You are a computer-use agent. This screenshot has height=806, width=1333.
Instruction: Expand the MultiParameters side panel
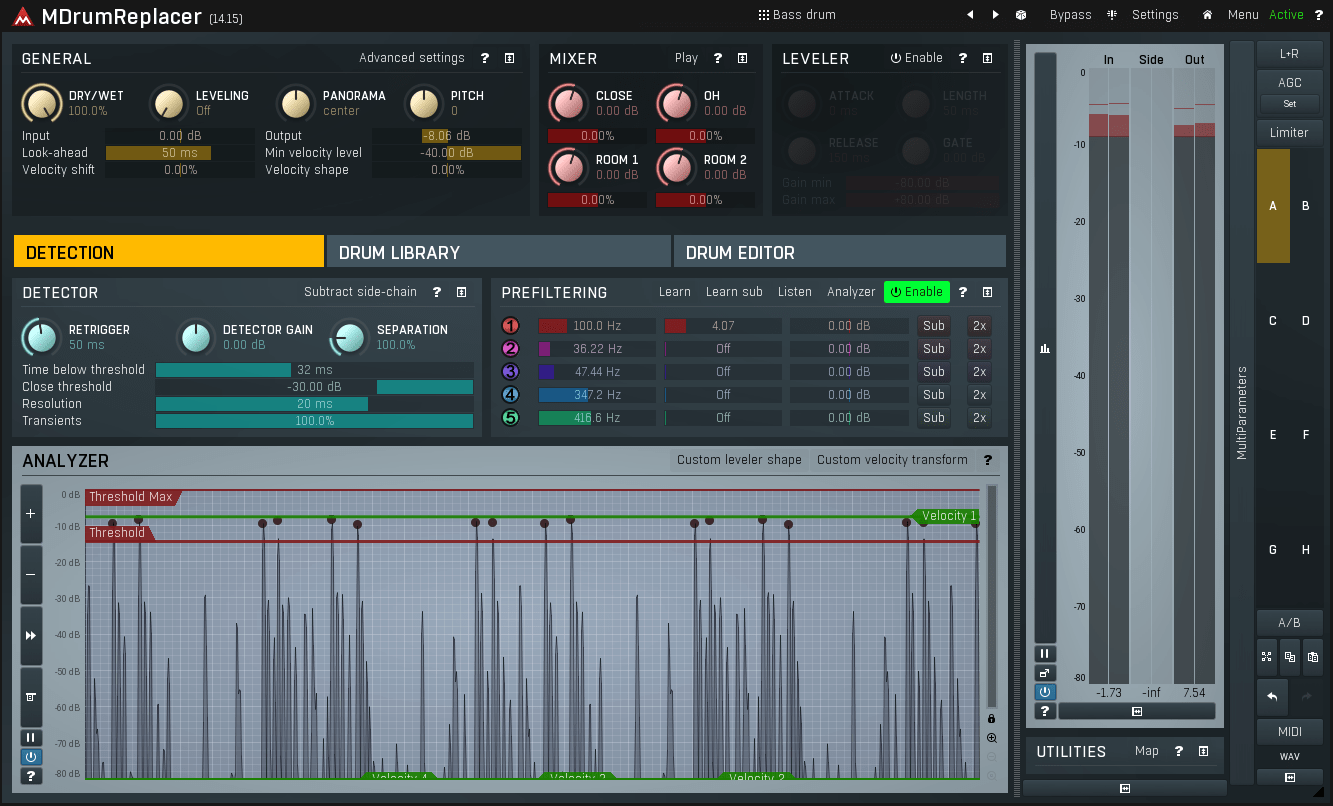coord(1242,412)
